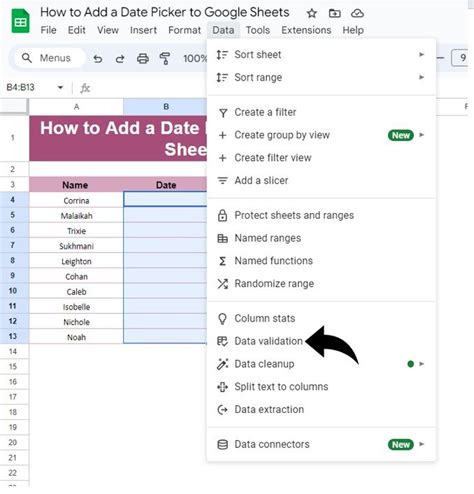The width and height of the screenshot is (474, 494).
Task: Click the Data extraction icon
Action: click(222, 410)
